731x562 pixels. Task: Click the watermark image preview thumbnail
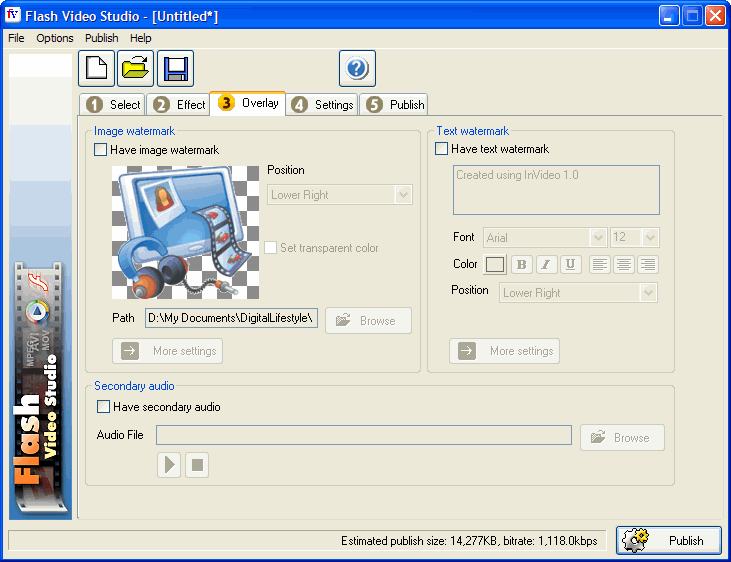click(186, 232)
